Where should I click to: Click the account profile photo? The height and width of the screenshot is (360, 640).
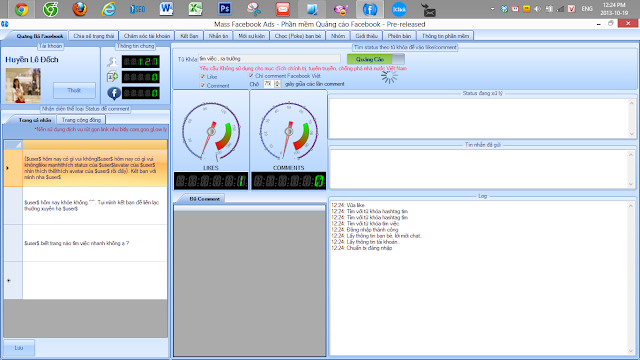click(x=23, y=85)
